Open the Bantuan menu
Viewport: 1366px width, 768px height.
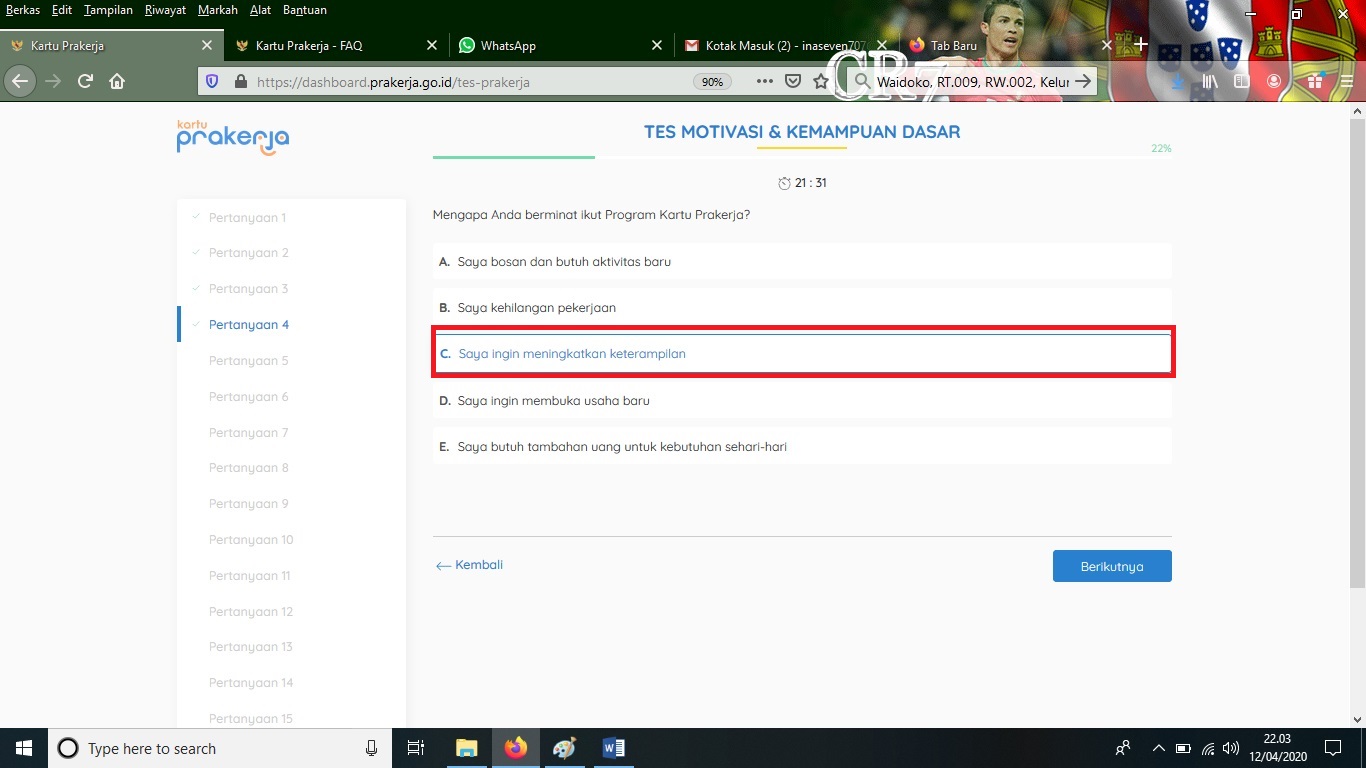coord(304,10)
